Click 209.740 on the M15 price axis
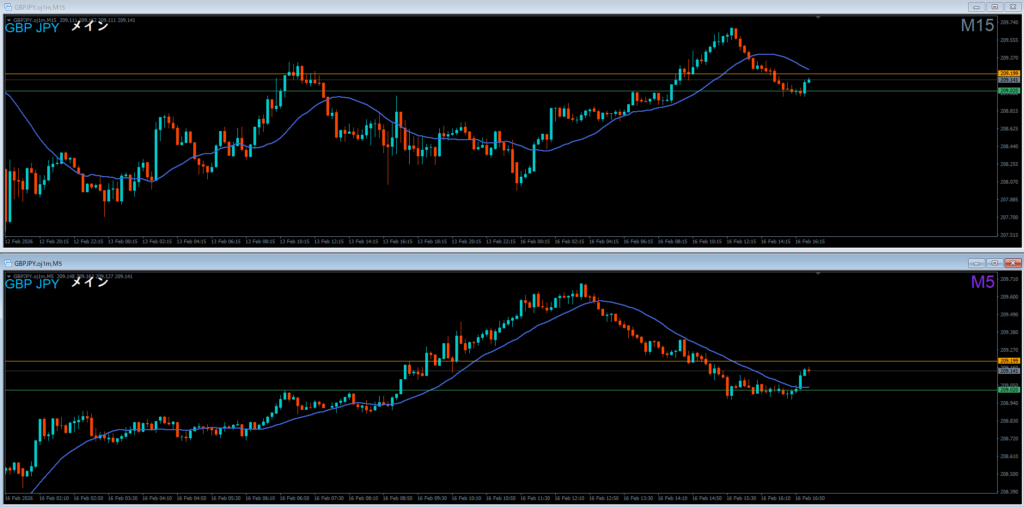The height and width of the screenshot is (507, 1024). 1009,22
